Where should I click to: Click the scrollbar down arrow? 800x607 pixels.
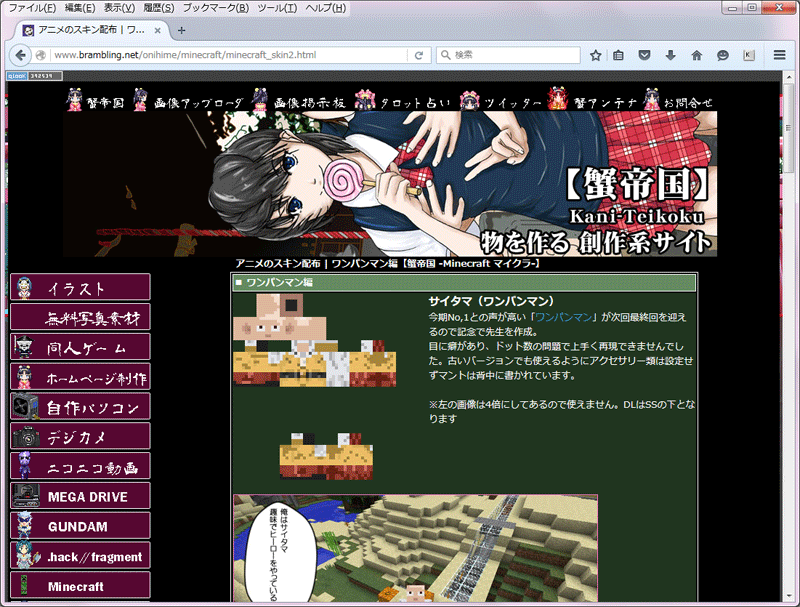(789, 597)
